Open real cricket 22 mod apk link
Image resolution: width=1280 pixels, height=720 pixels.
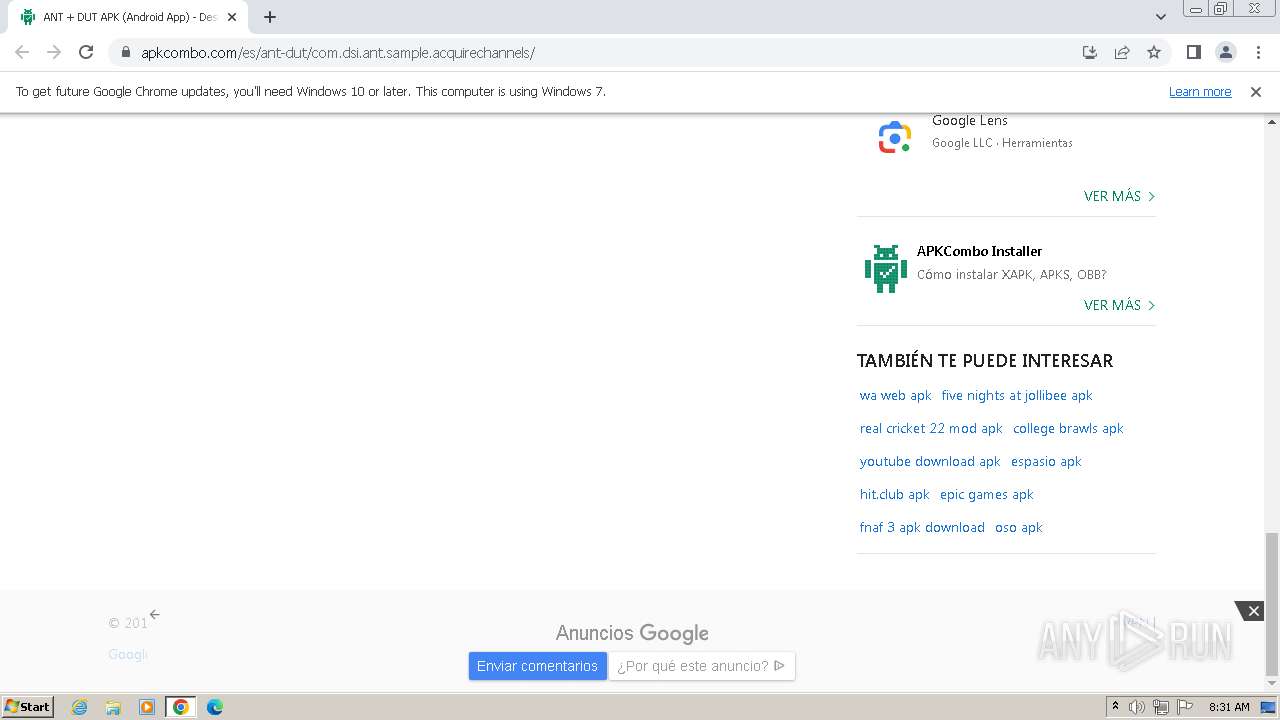click(x=931, y=428)
